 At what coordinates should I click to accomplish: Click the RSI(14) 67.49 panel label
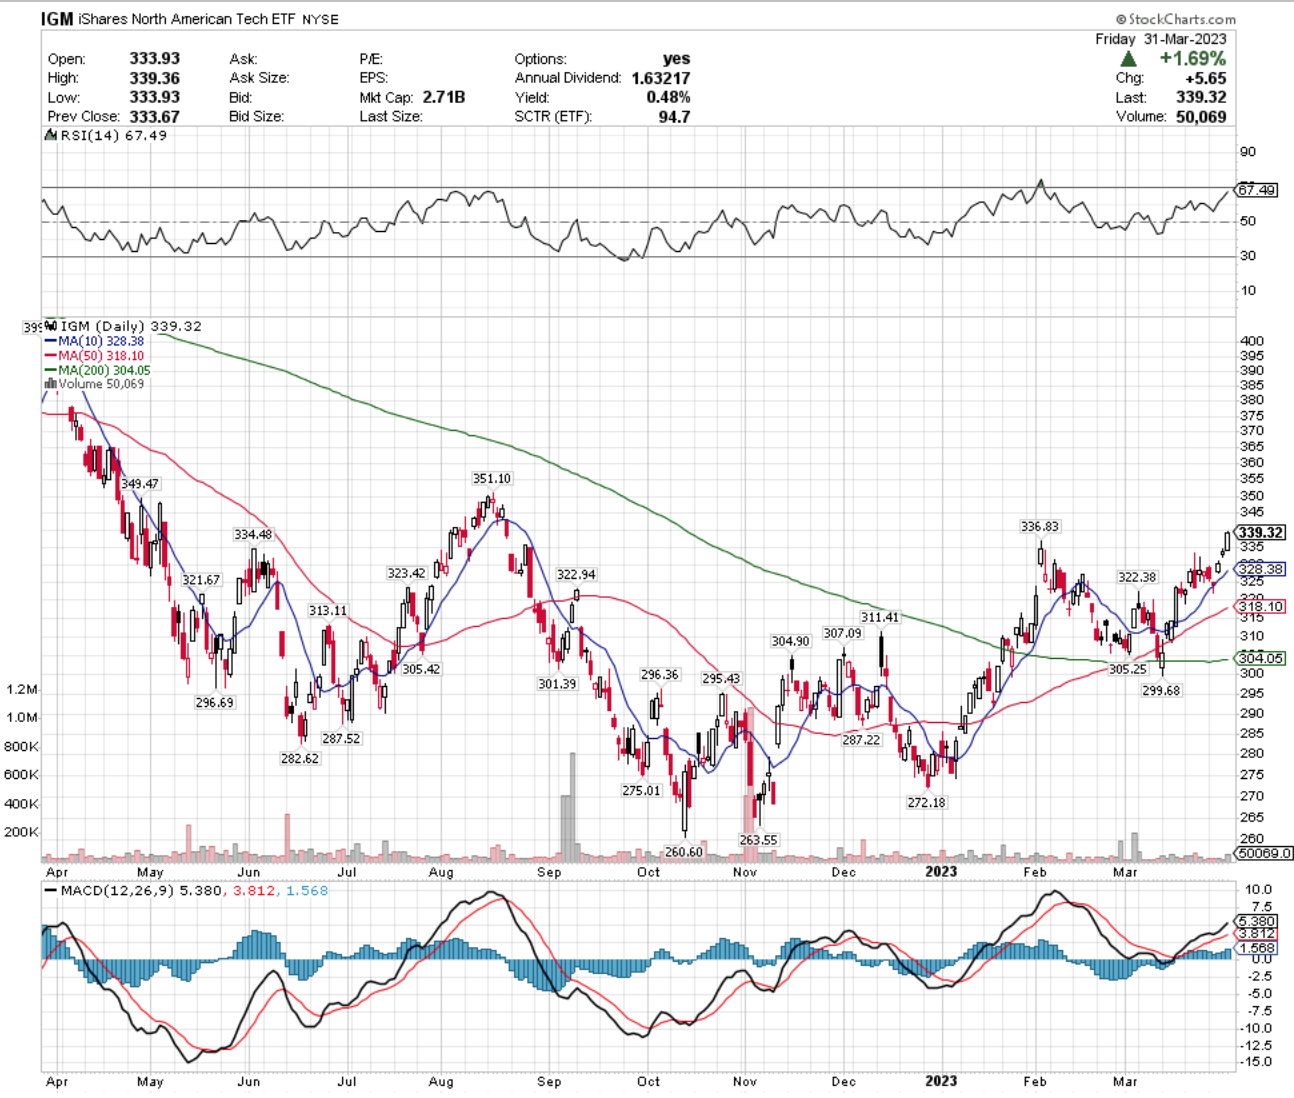point(113,135)
